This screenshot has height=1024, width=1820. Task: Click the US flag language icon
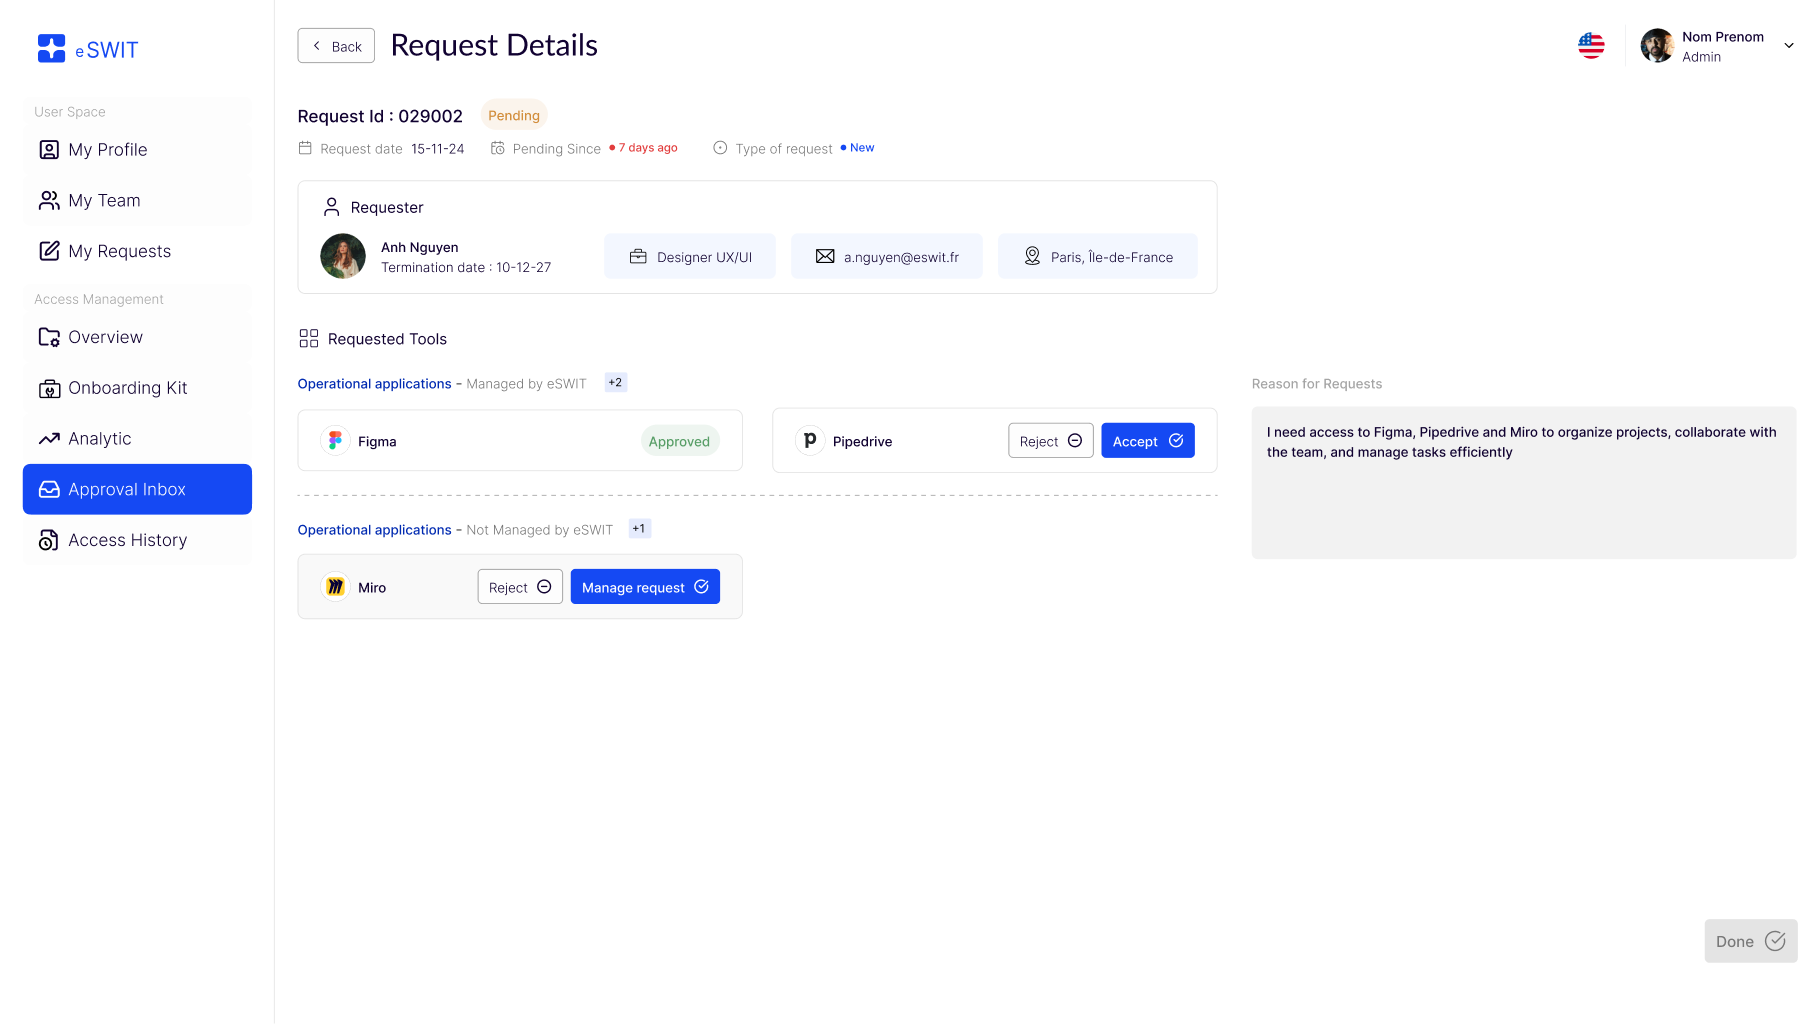1590,45
